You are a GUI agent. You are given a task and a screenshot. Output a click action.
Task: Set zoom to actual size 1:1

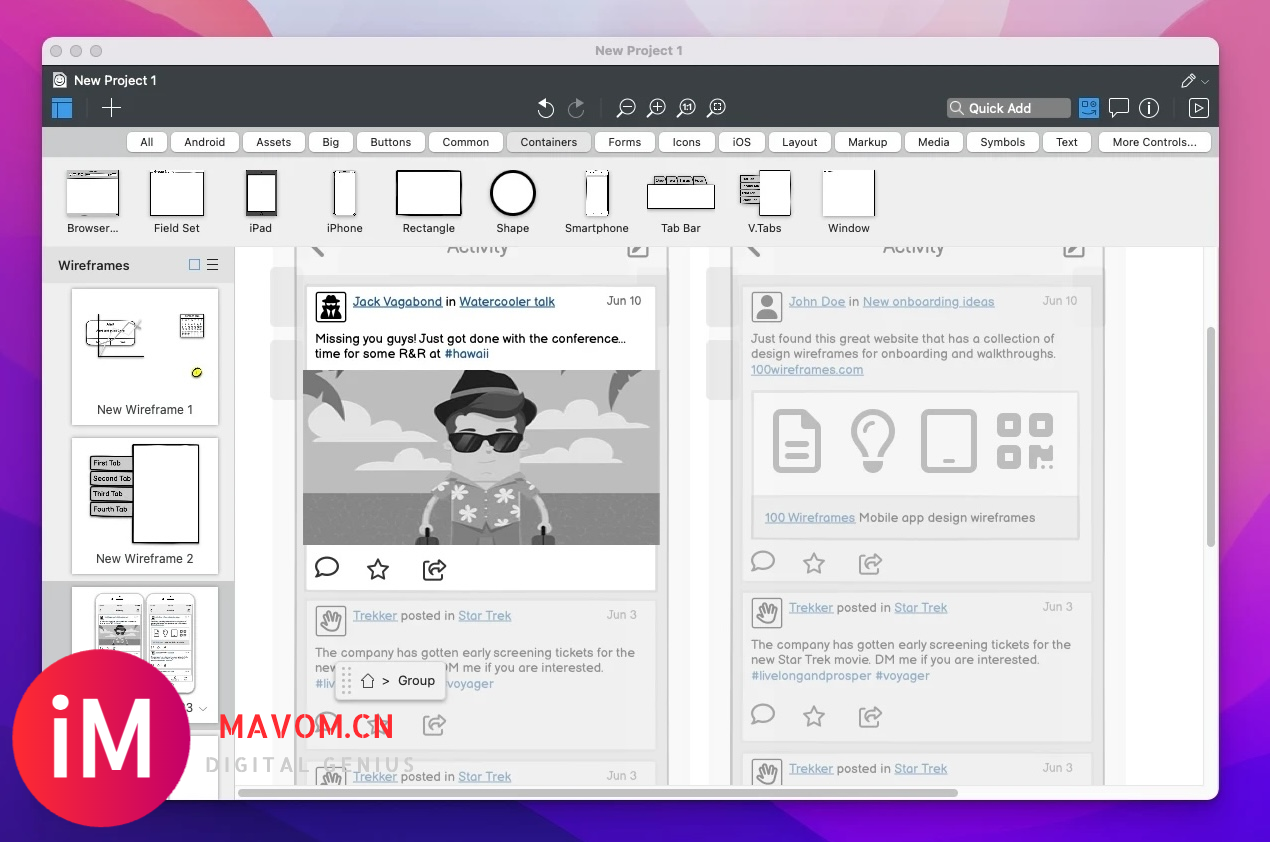point(686,108)
